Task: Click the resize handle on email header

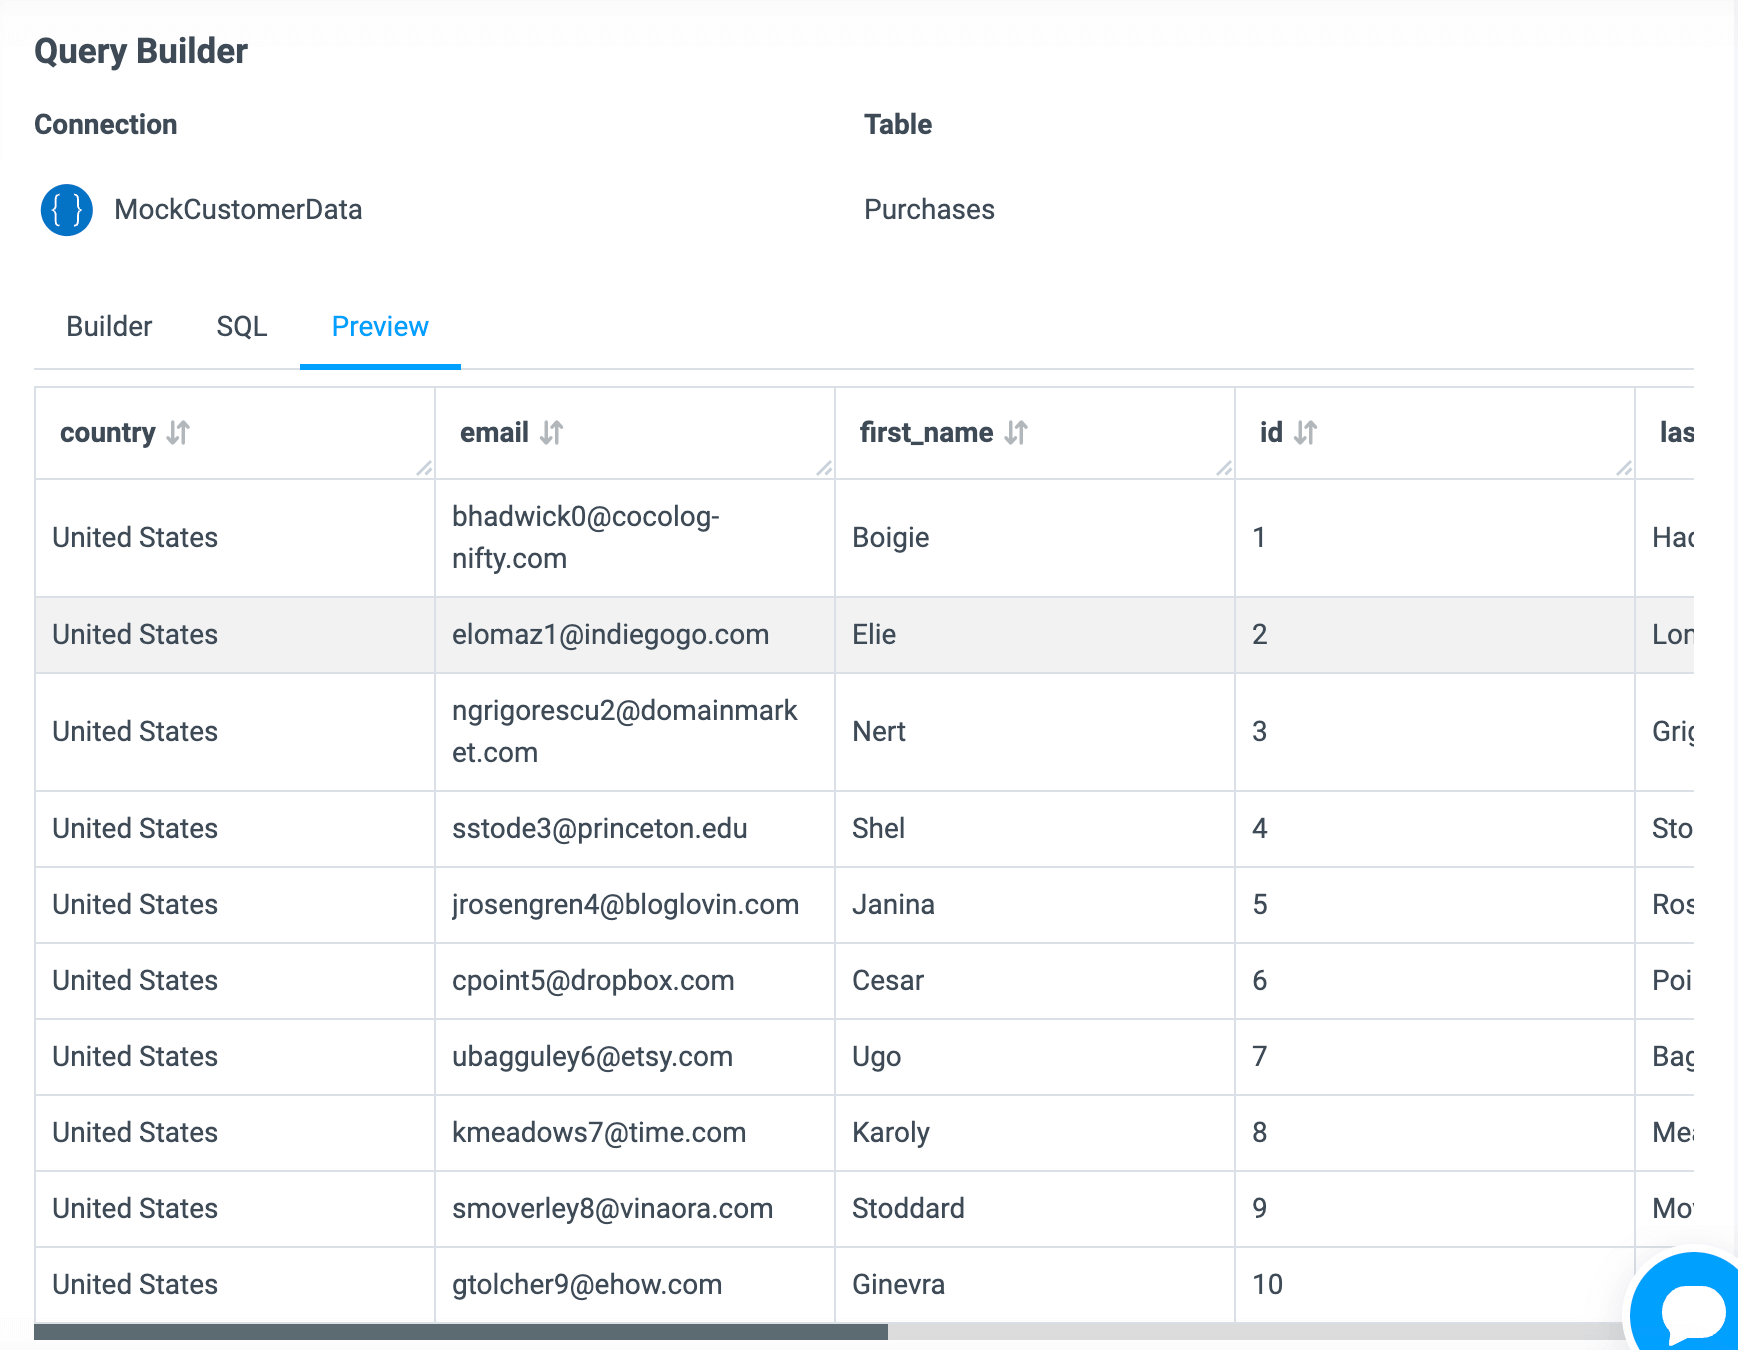Action: point(823,468)
